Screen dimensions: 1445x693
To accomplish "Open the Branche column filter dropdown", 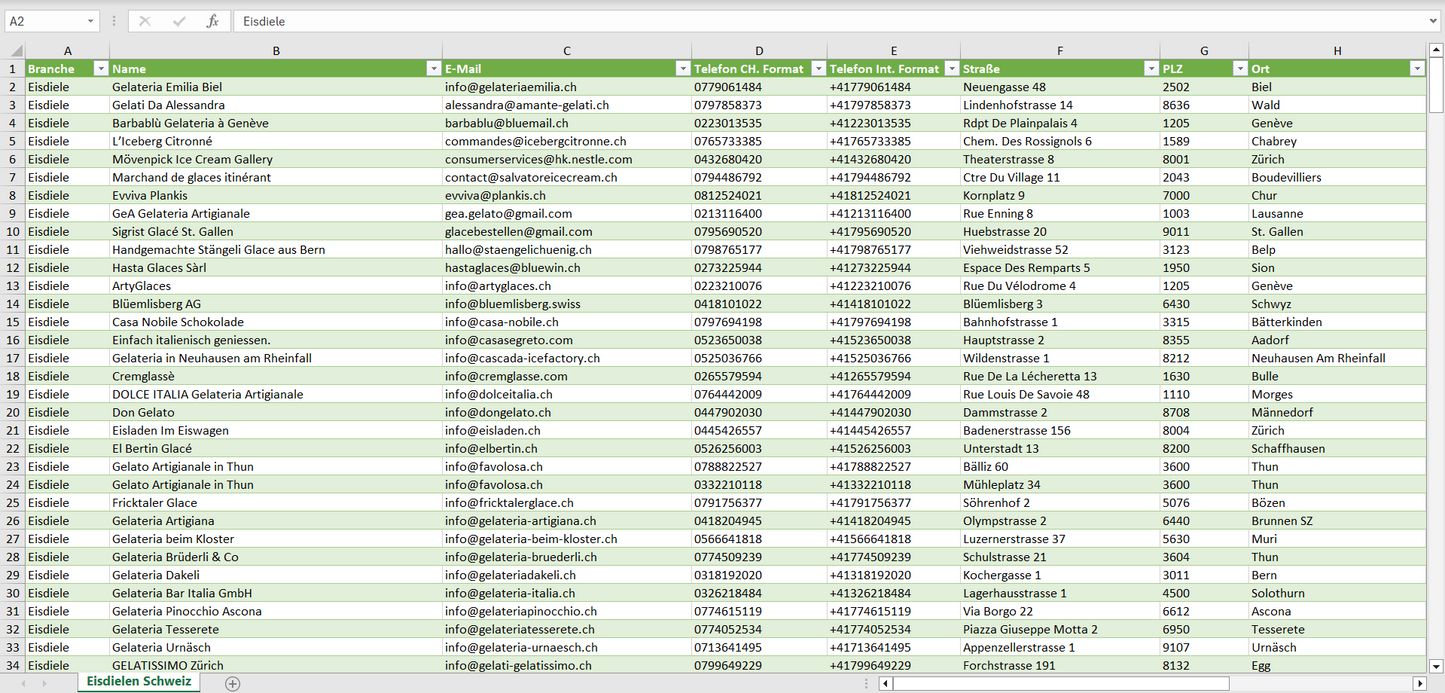I will (100, 69).
